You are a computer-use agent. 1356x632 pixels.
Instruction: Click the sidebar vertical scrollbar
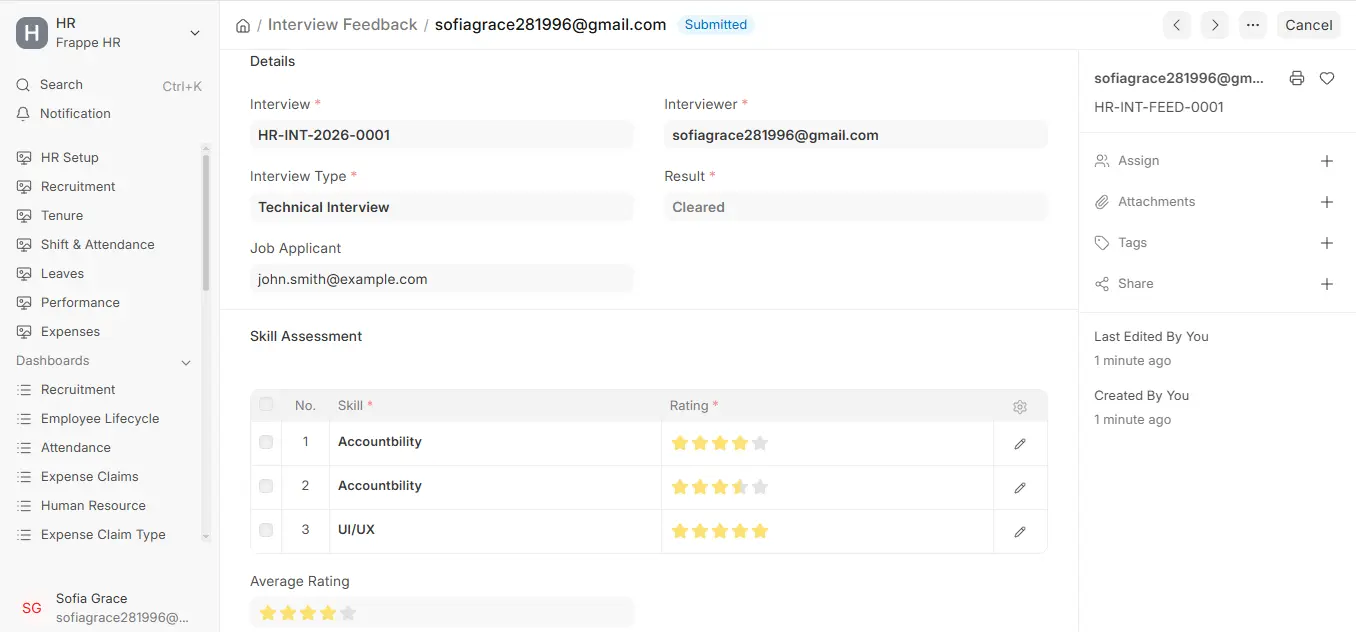[206, 222]
